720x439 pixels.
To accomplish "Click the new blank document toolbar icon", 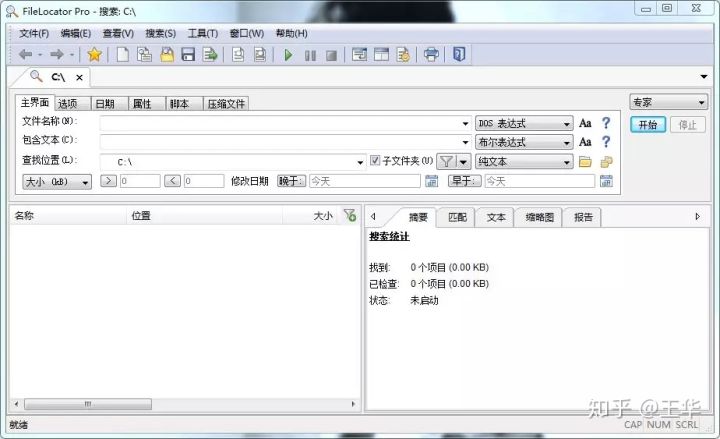I will click(123, 55).
